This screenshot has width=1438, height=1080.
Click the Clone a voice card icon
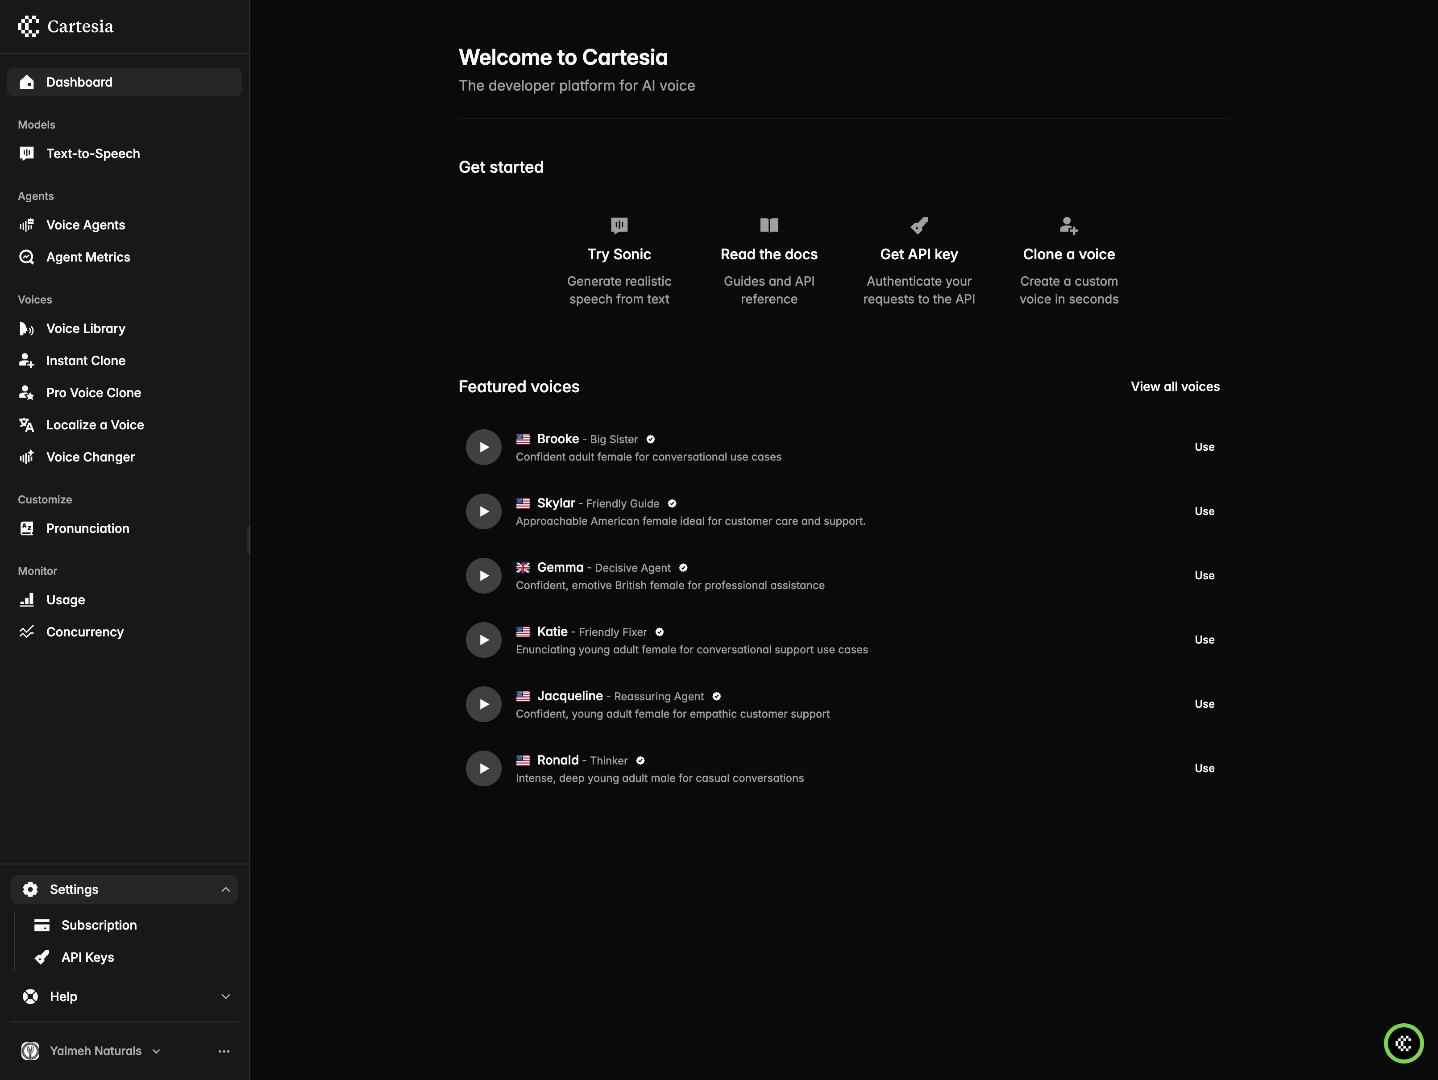(1069, 225)
